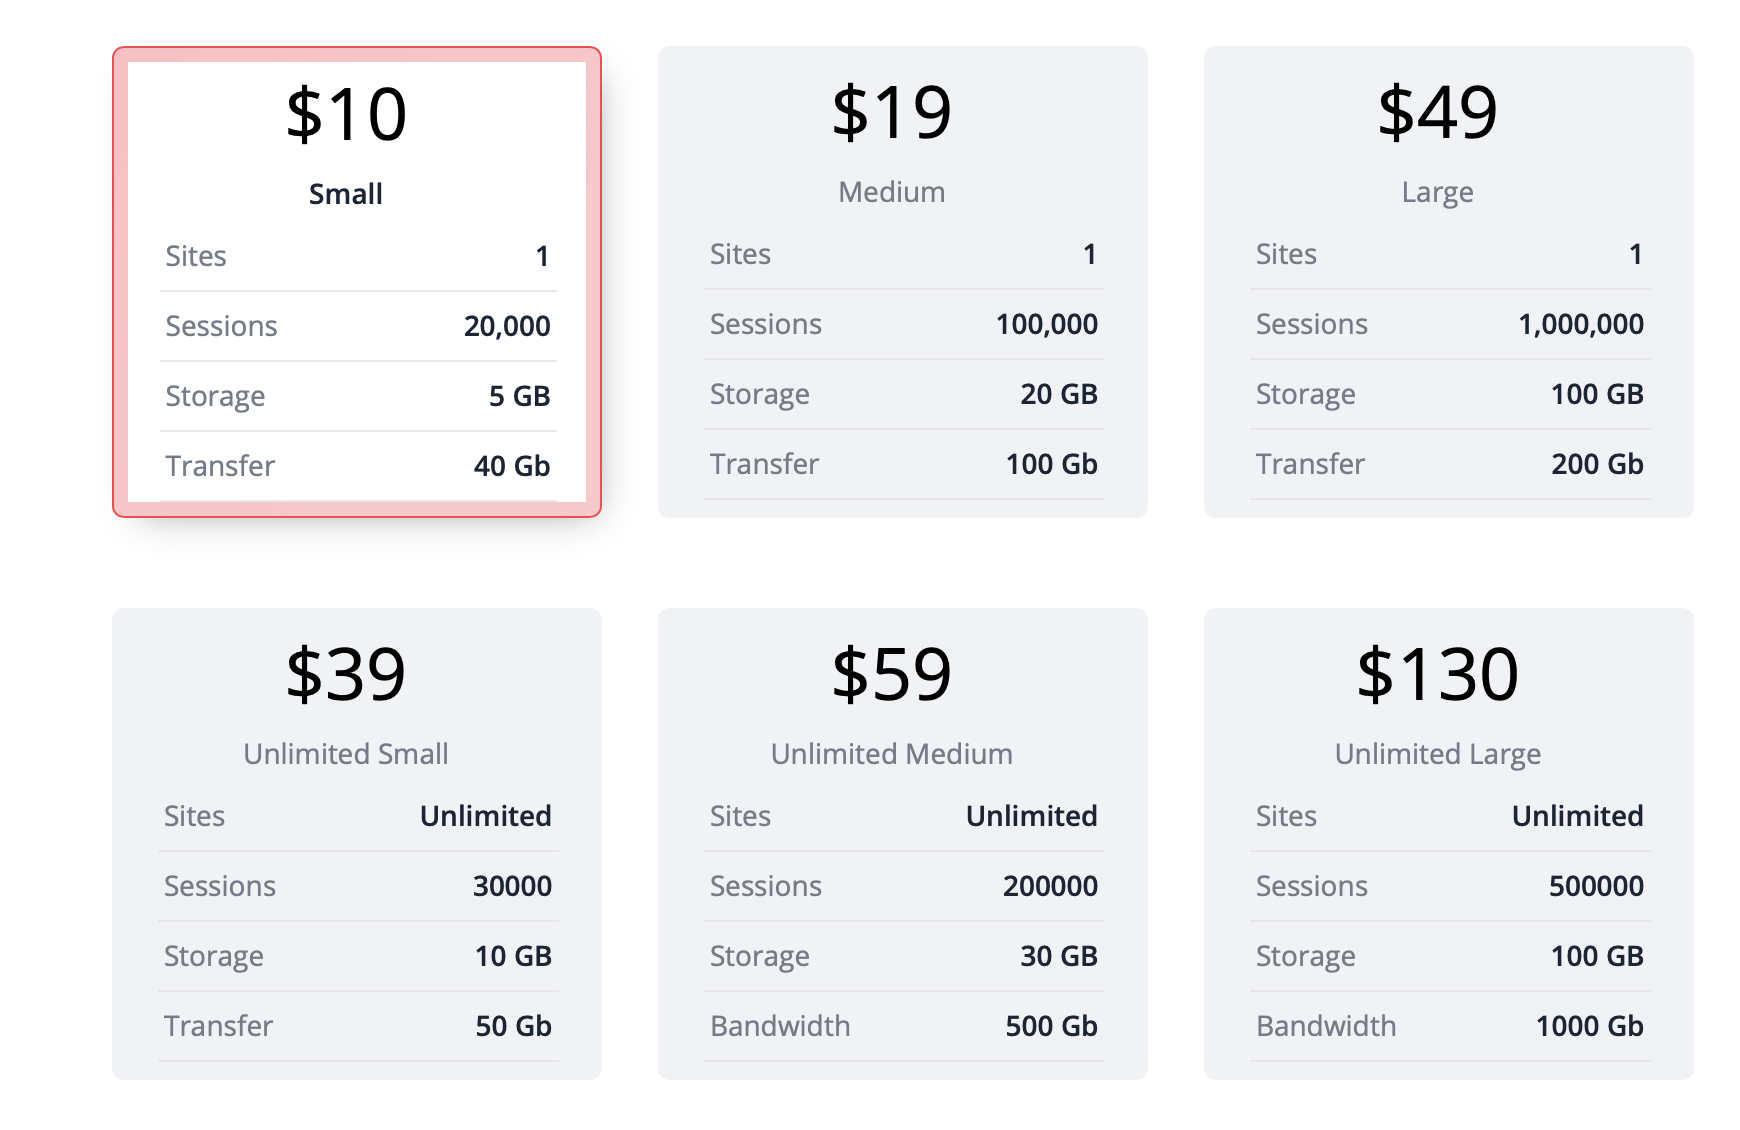Click the 'Unlimited Small' plan name
1740x1130 pixels.
[346, 754]
